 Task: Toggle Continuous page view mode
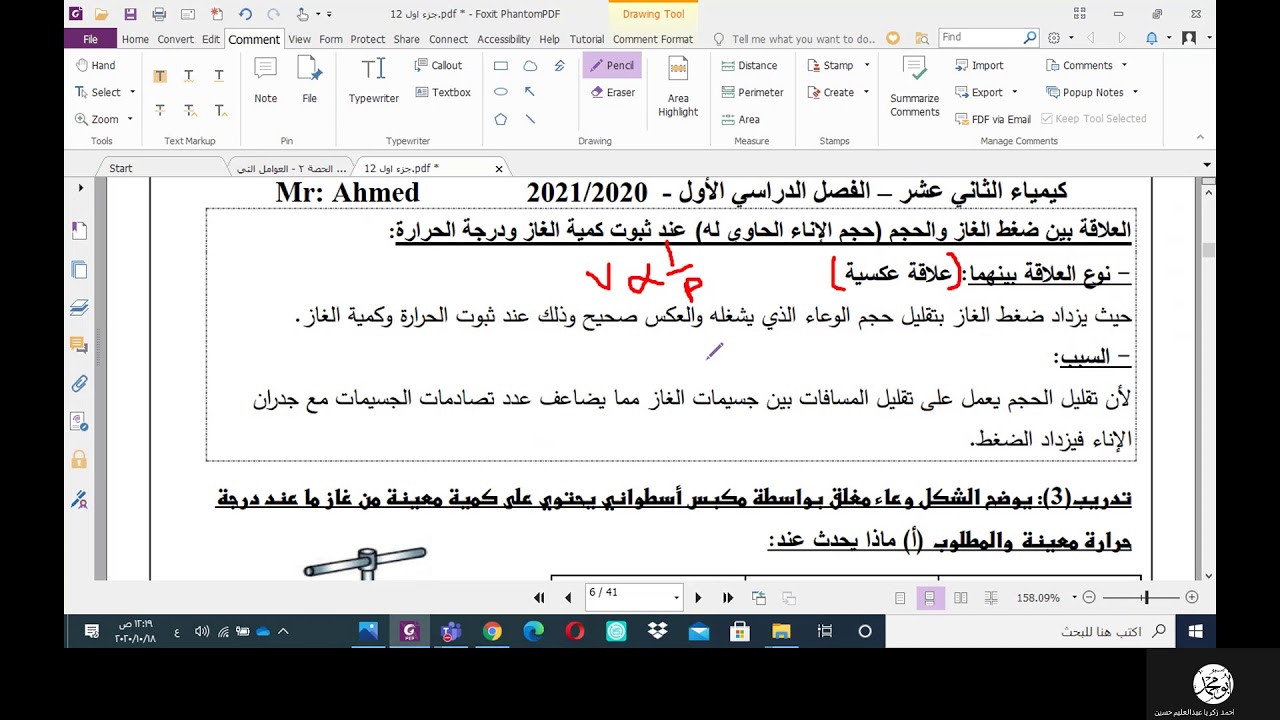pos(930,598)
